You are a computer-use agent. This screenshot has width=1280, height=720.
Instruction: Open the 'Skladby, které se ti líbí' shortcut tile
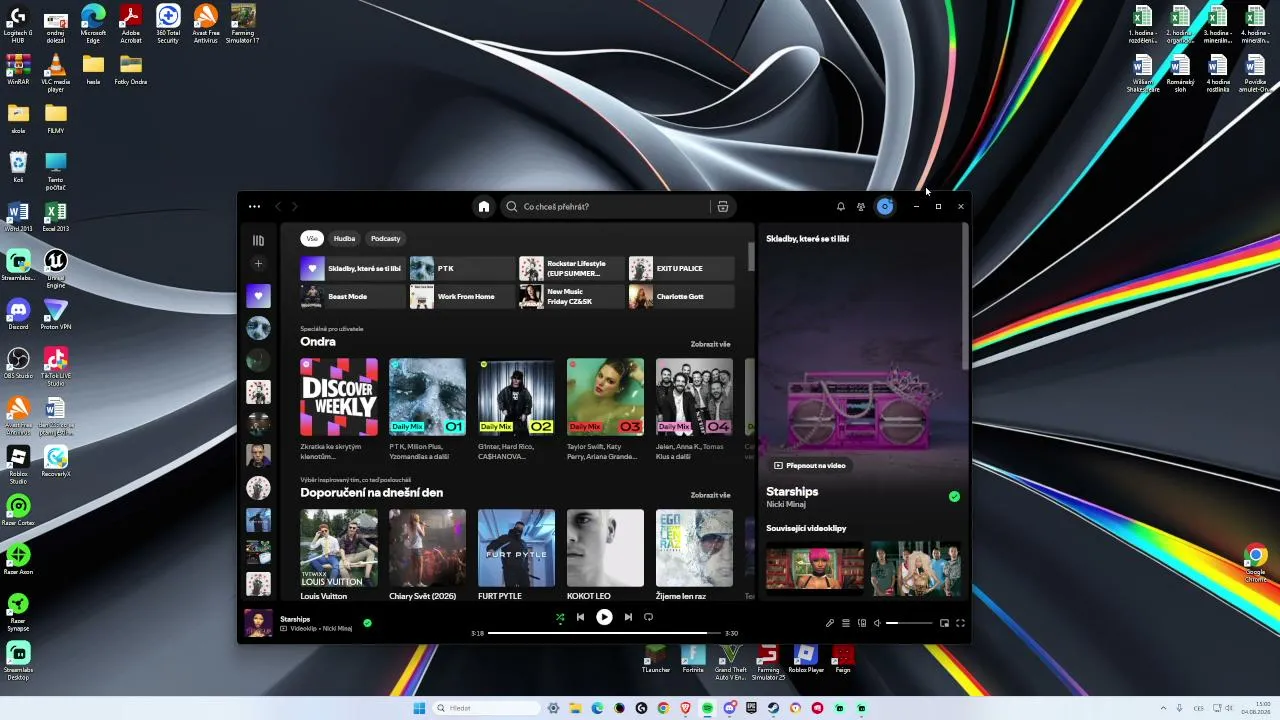coord(353,269)
